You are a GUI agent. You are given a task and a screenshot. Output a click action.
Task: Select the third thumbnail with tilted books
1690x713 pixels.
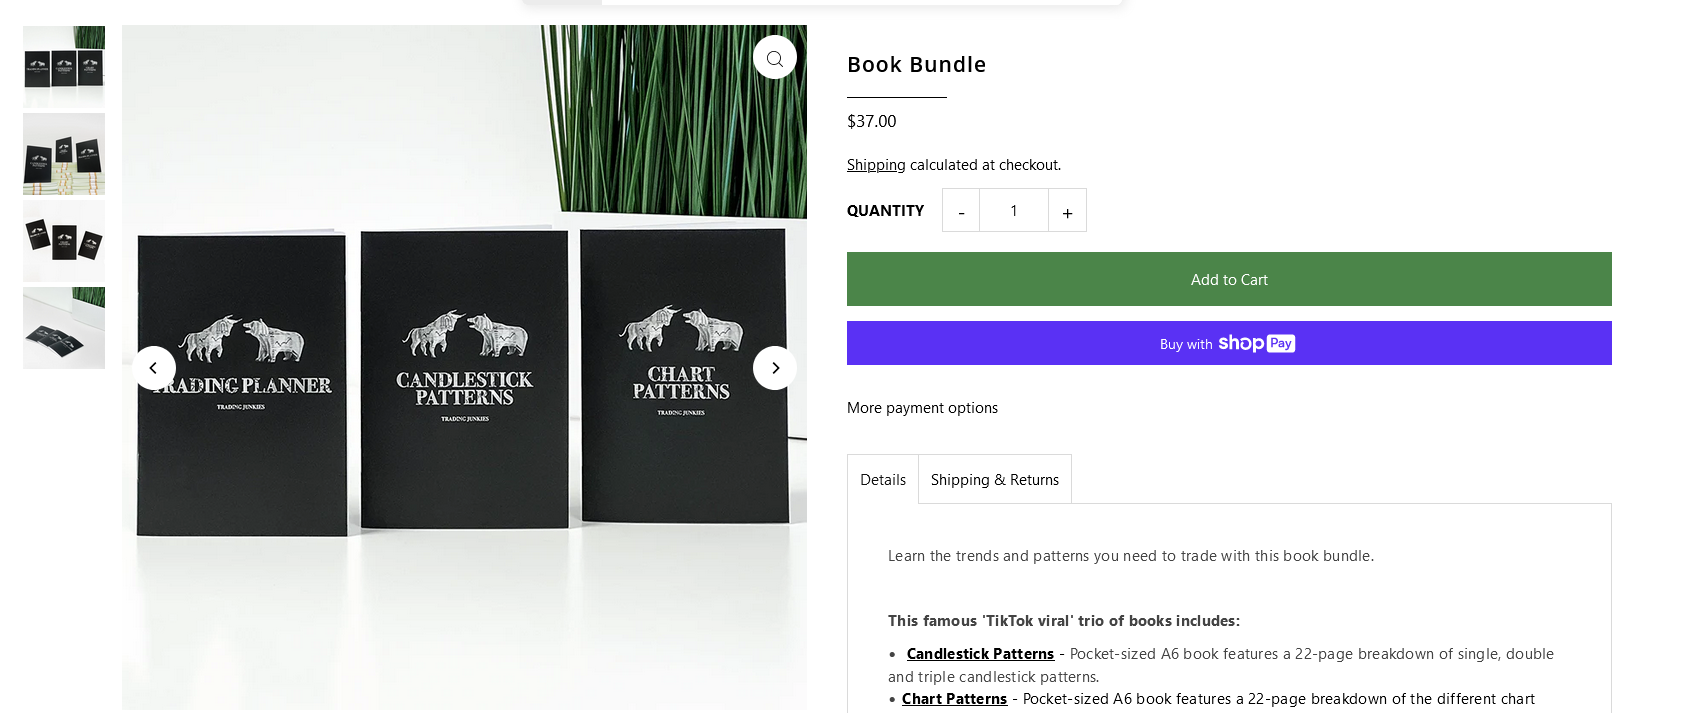[64, 241]
